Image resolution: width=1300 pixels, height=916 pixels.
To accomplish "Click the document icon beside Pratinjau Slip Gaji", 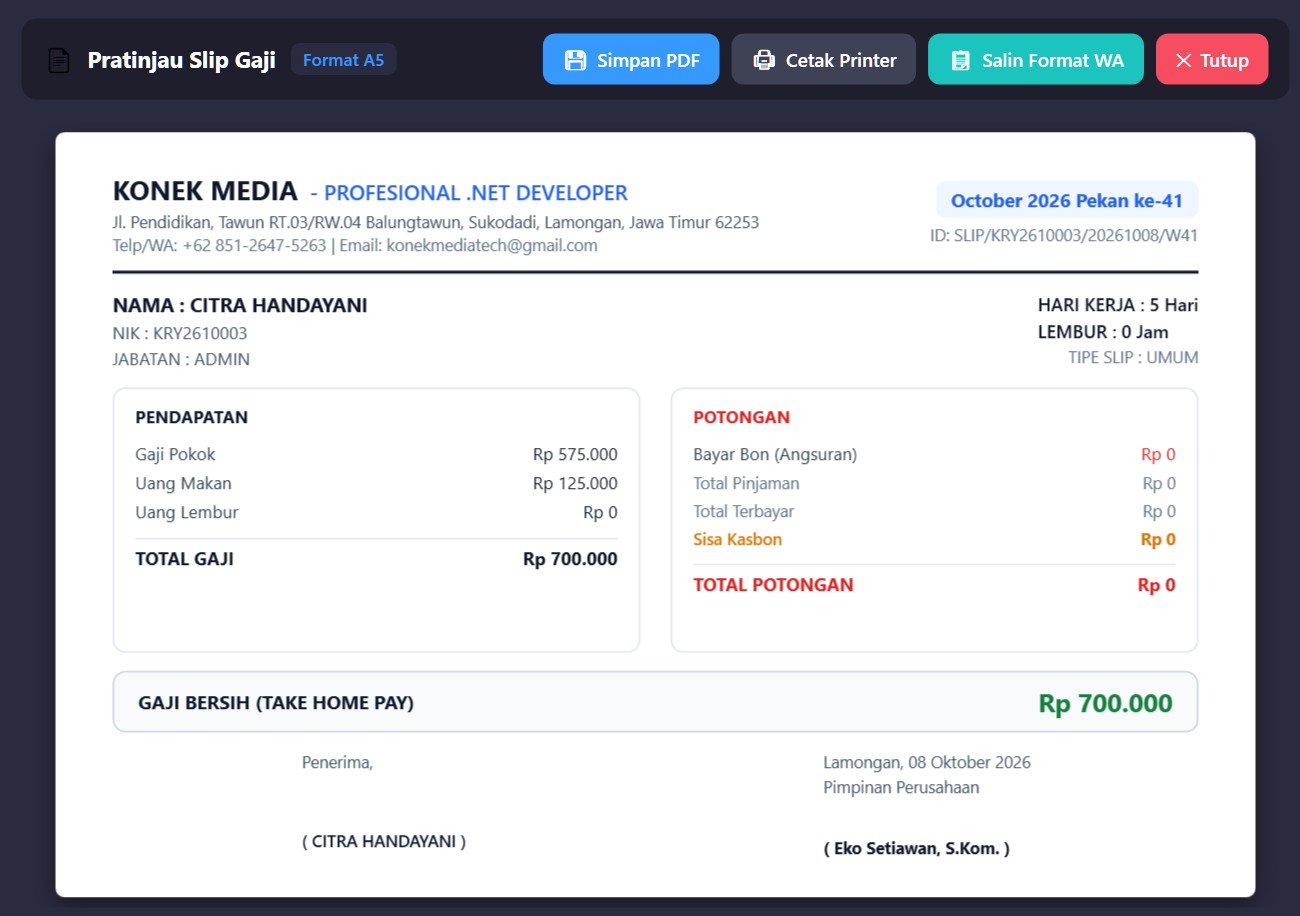I will [x=60, y=60].
